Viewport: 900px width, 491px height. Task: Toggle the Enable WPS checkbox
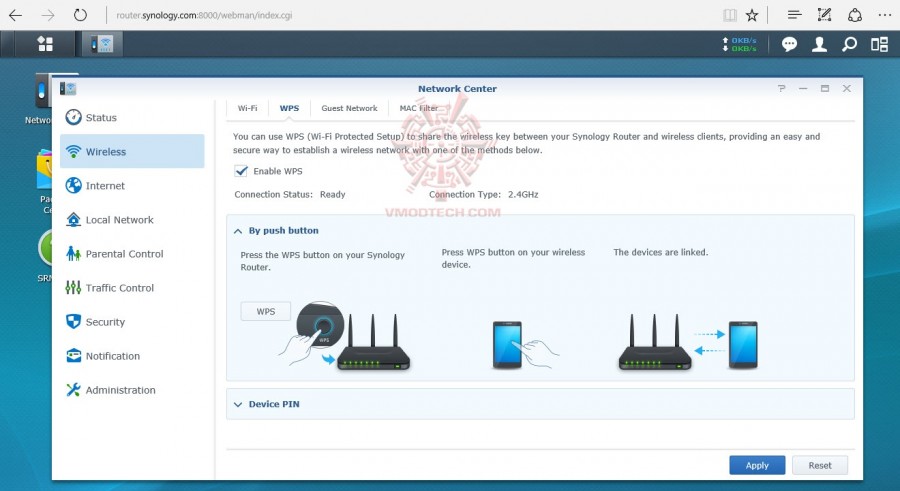241,171
